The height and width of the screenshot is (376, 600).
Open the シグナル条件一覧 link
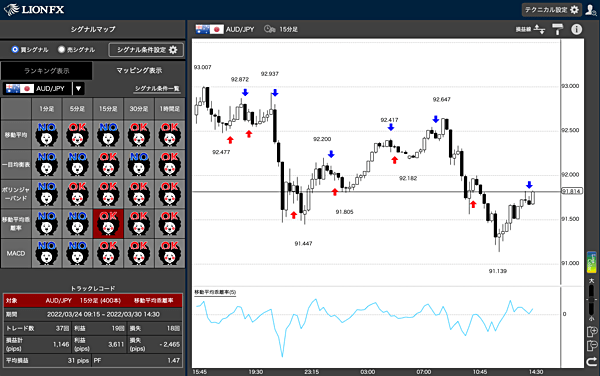[157, 88]
